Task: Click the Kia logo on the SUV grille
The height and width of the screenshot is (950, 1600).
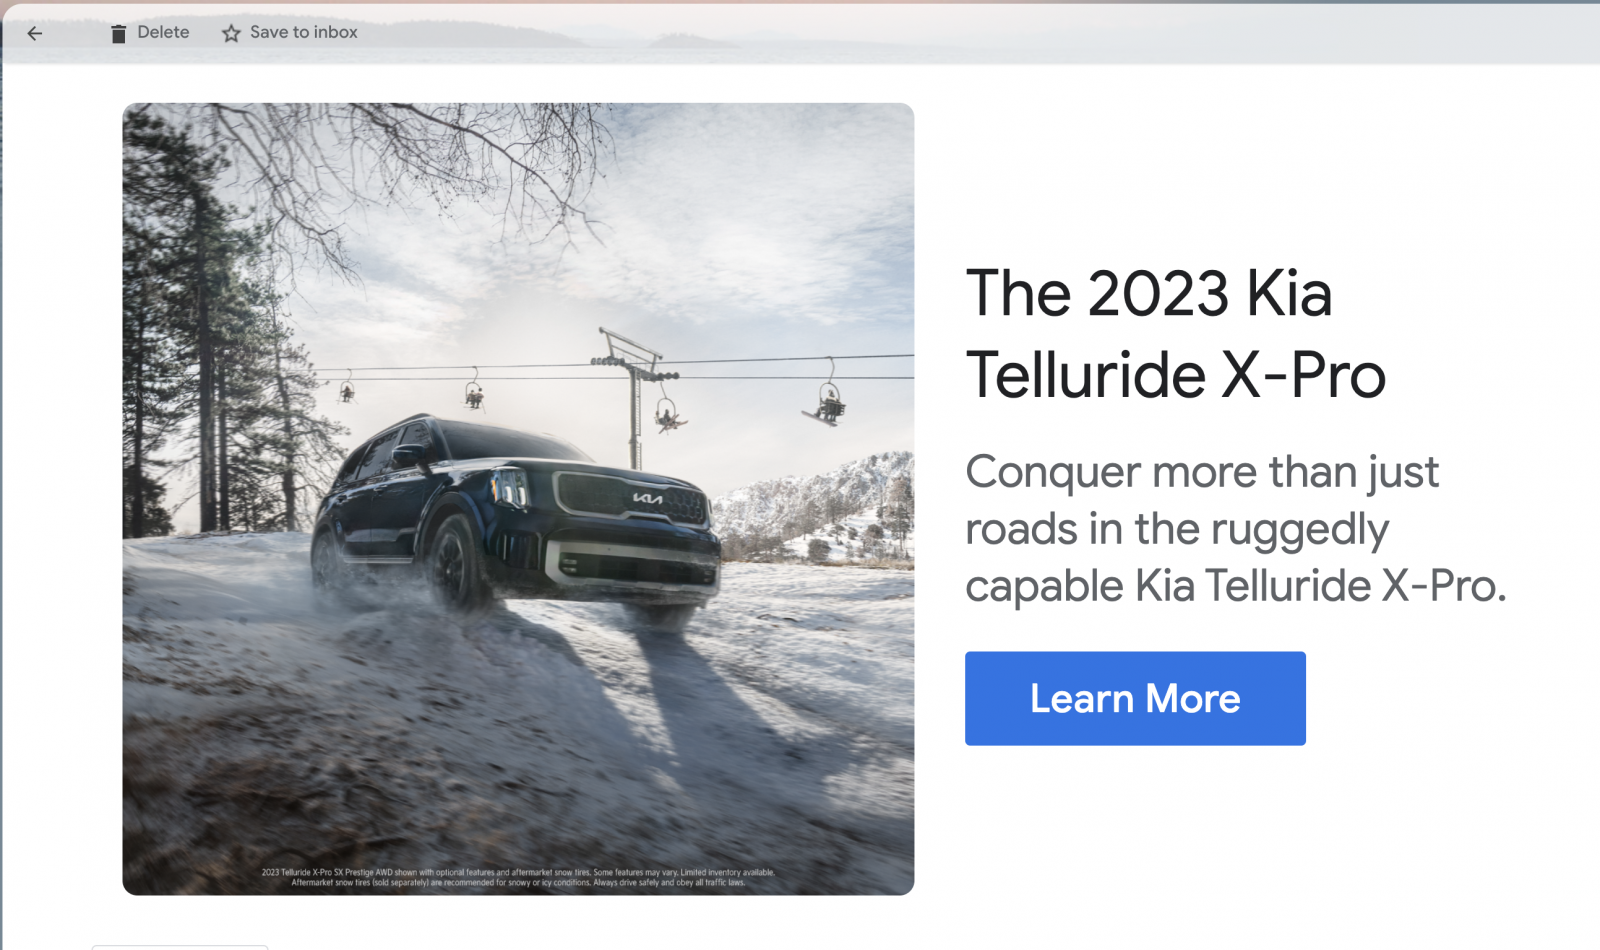Action: (647, 497)
